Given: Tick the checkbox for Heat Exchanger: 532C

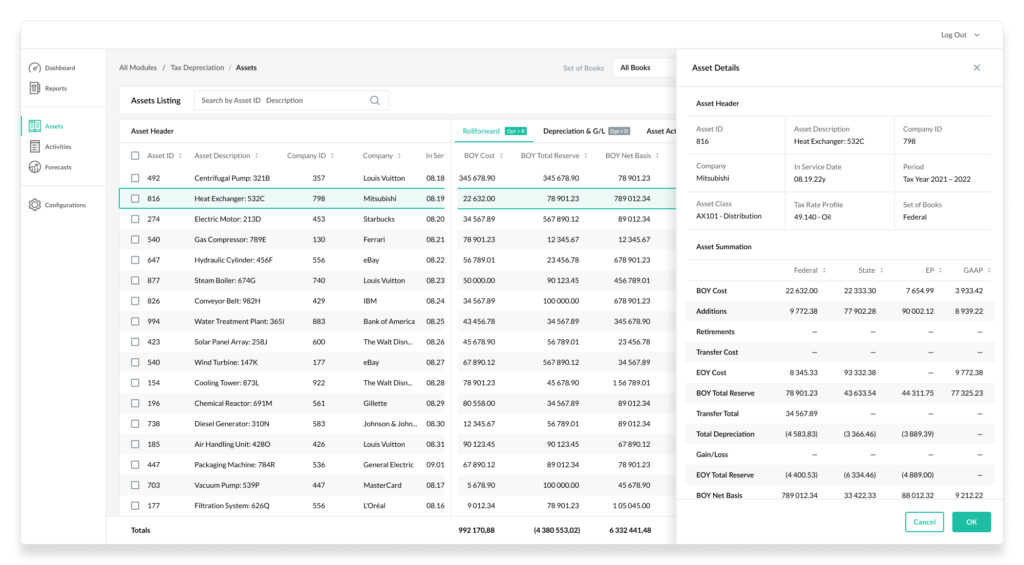Looking at the screenshot, I should (135, 198).
